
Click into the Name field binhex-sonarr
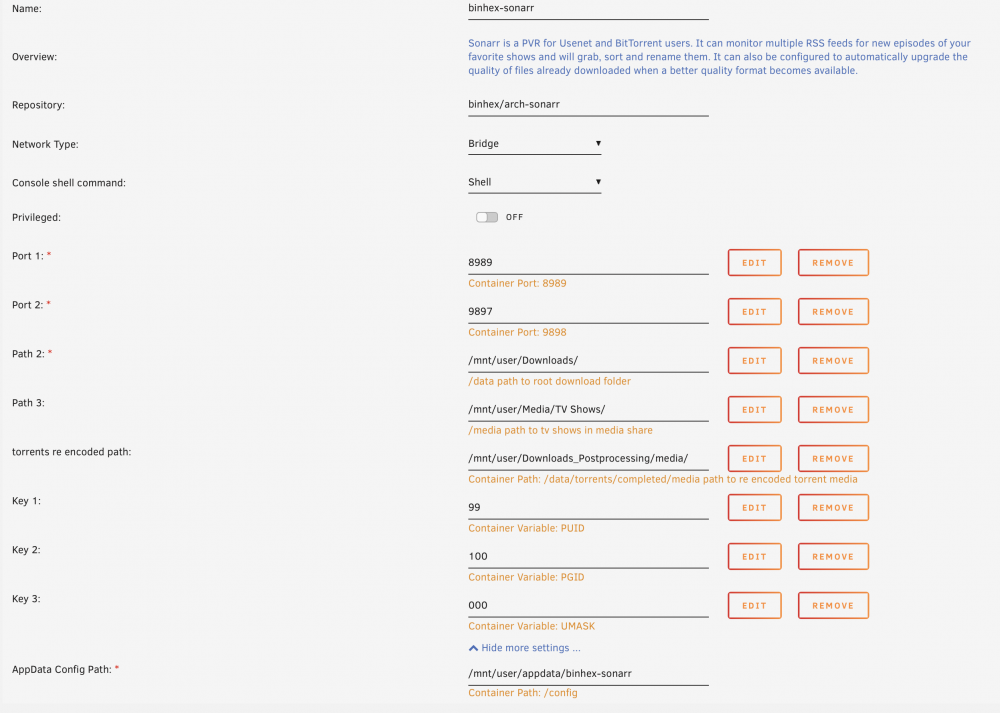coord(588,9)
